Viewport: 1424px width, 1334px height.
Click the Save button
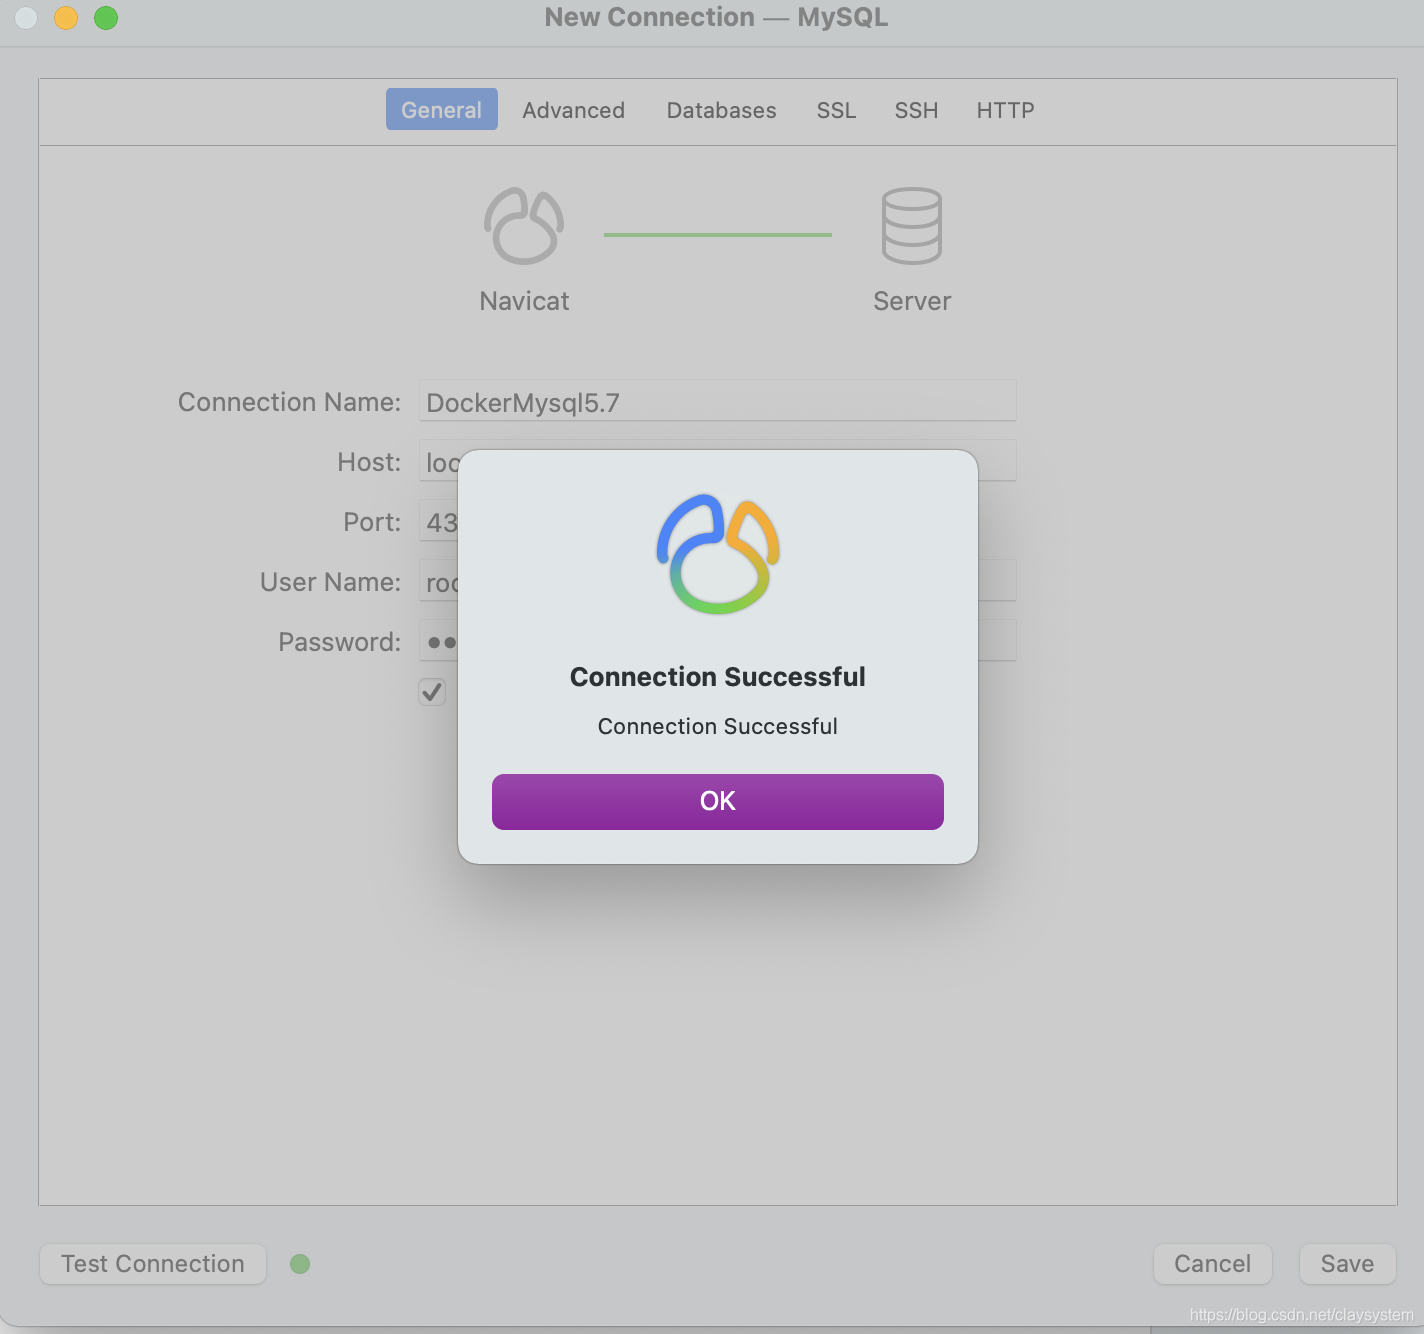(1348, 1264)
